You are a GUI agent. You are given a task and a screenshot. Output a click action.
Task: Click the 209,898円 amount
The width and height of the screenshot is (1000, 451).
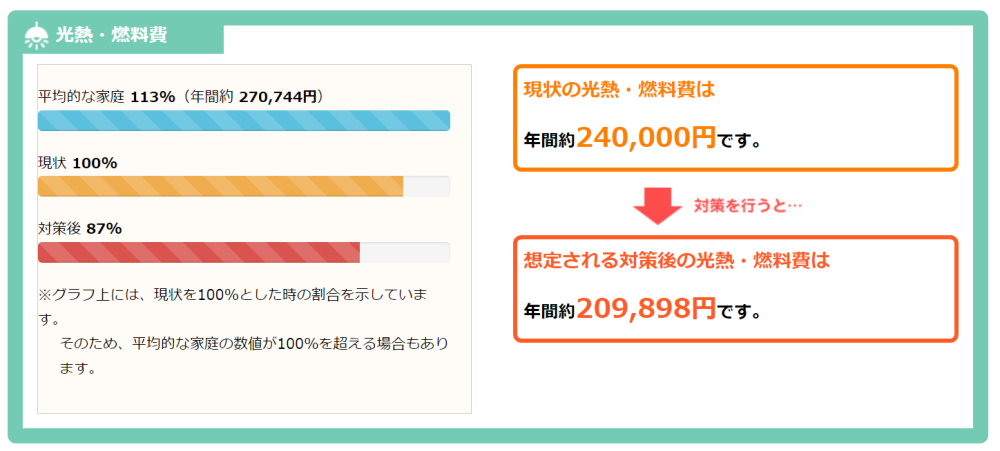click(x=646, y=309)
